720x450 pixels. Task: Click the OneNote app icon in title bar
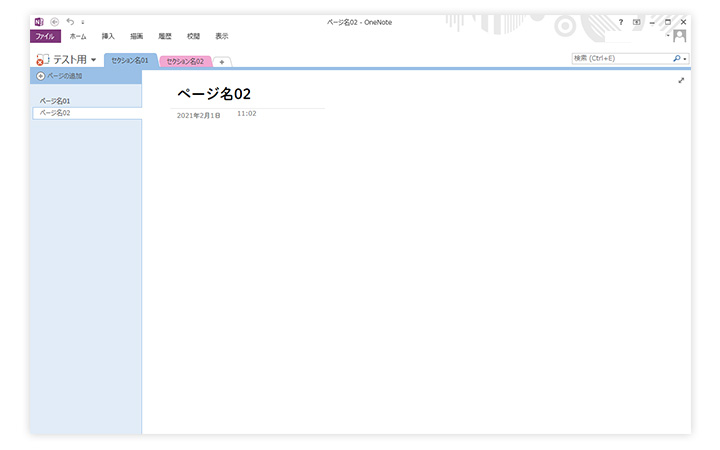[39, 22]
